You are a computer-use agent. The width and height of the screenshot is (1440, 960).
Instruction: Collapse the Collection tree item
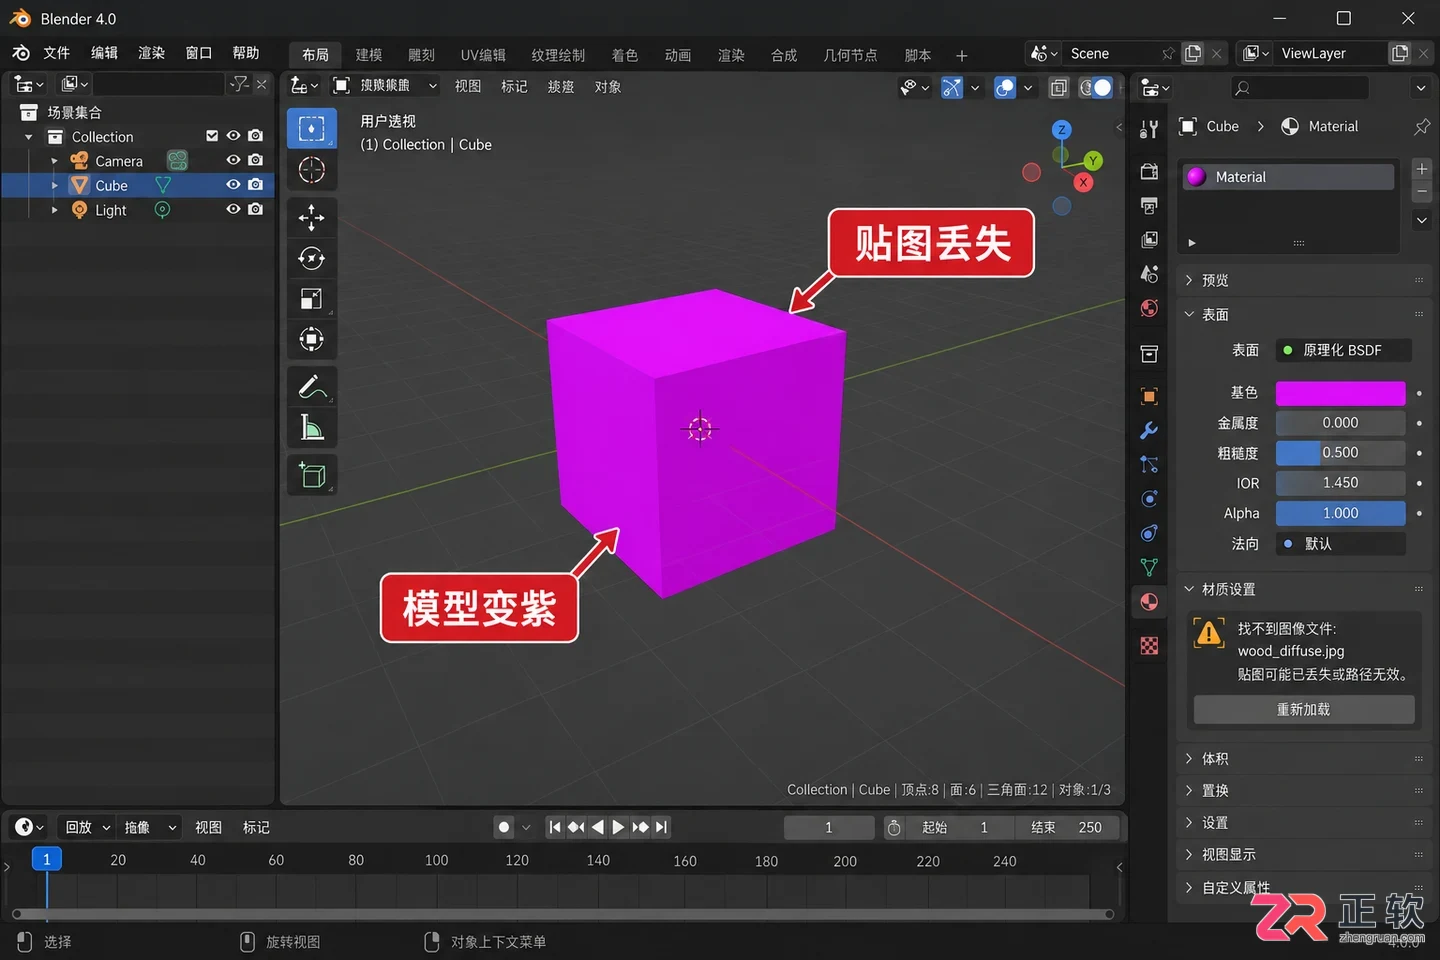point(29,137)
